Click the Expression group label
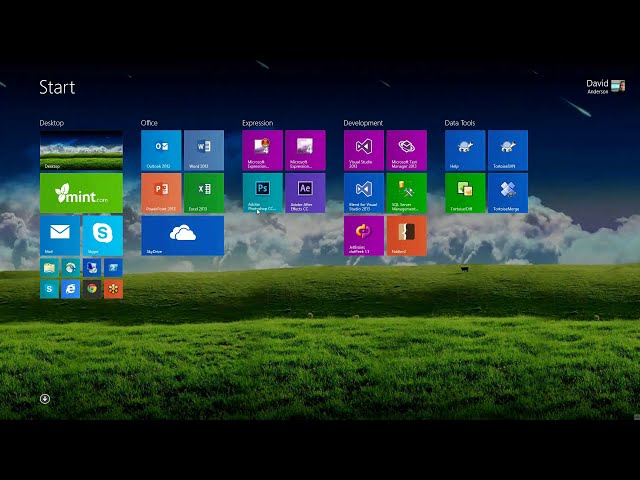Screen dimensions: 640x480 (258, 123)
